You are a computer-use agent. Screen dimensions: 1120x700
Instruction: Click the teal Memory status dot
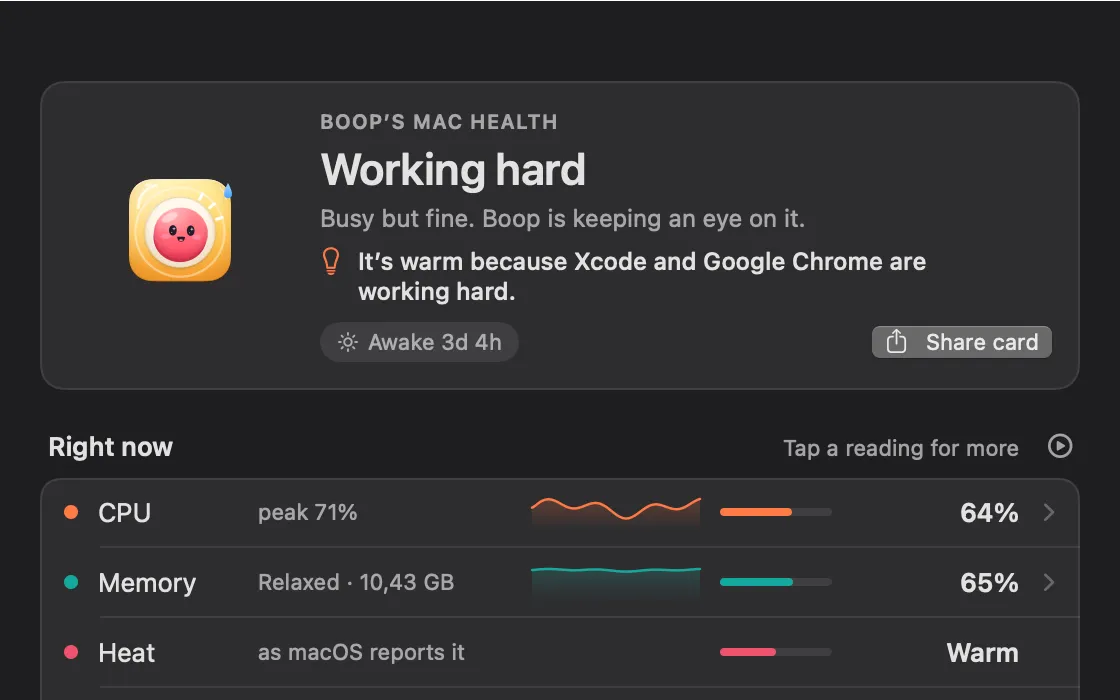(x=71, y=582)
